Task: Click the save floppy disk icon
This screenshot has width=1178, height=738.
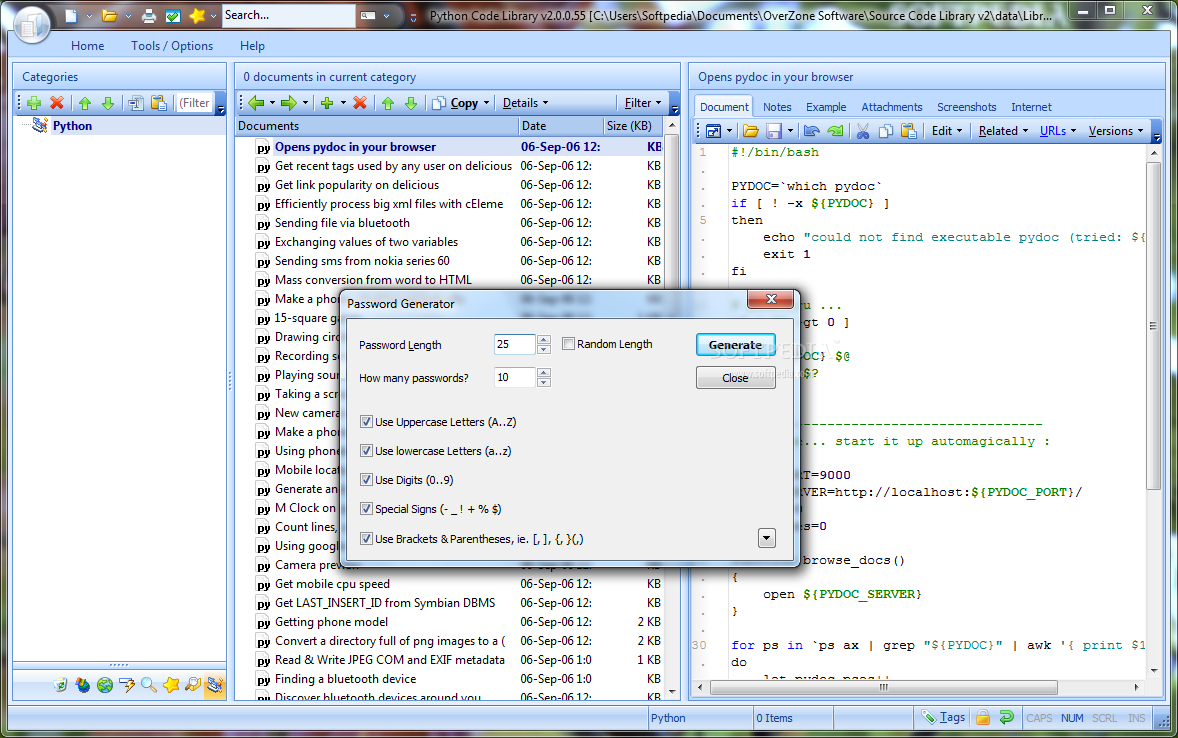Action: (774, 132)
